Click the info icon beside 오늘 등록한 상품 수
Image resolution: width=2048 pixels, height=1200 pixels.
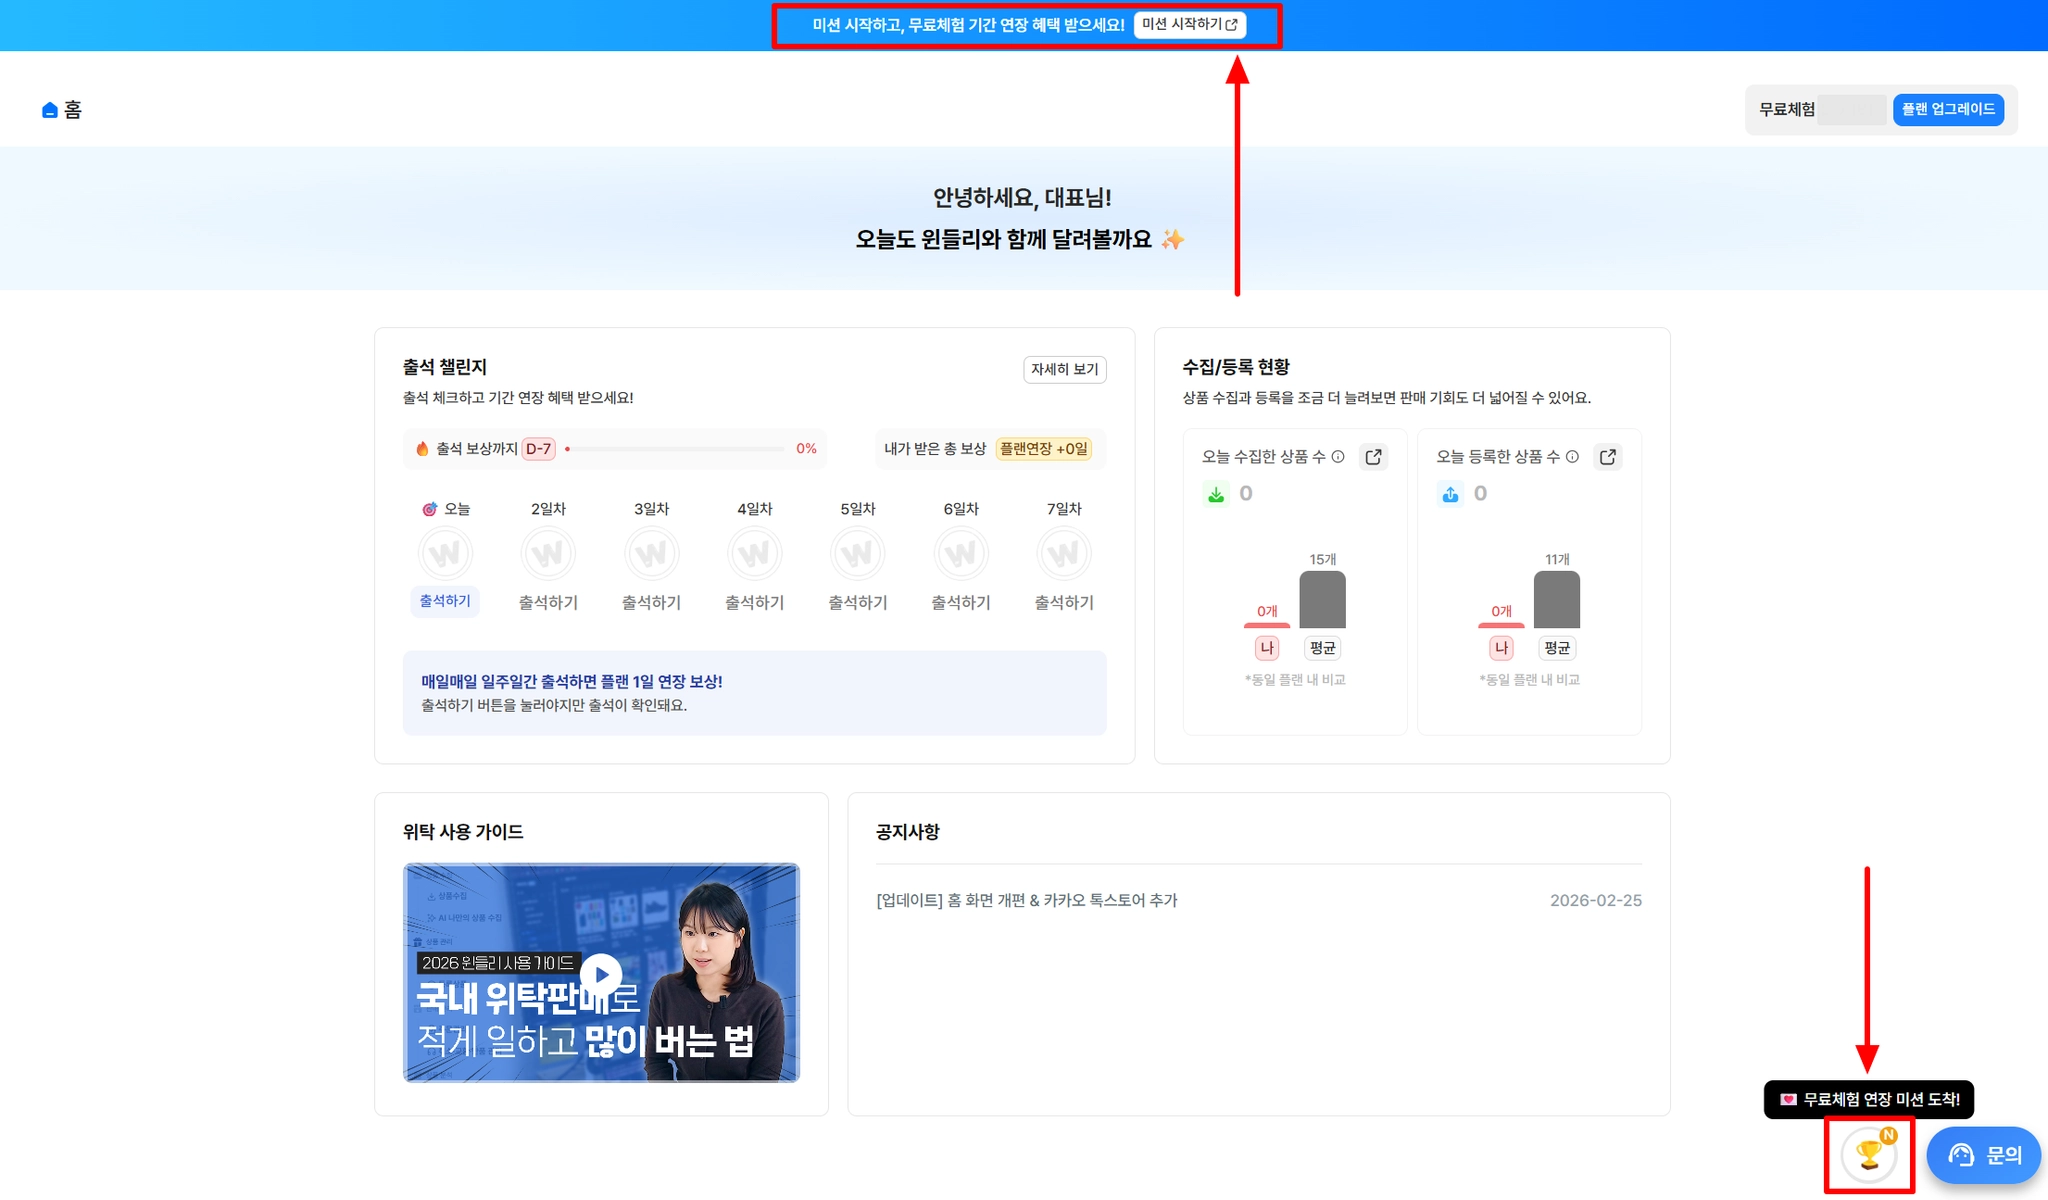point(1573,457)
